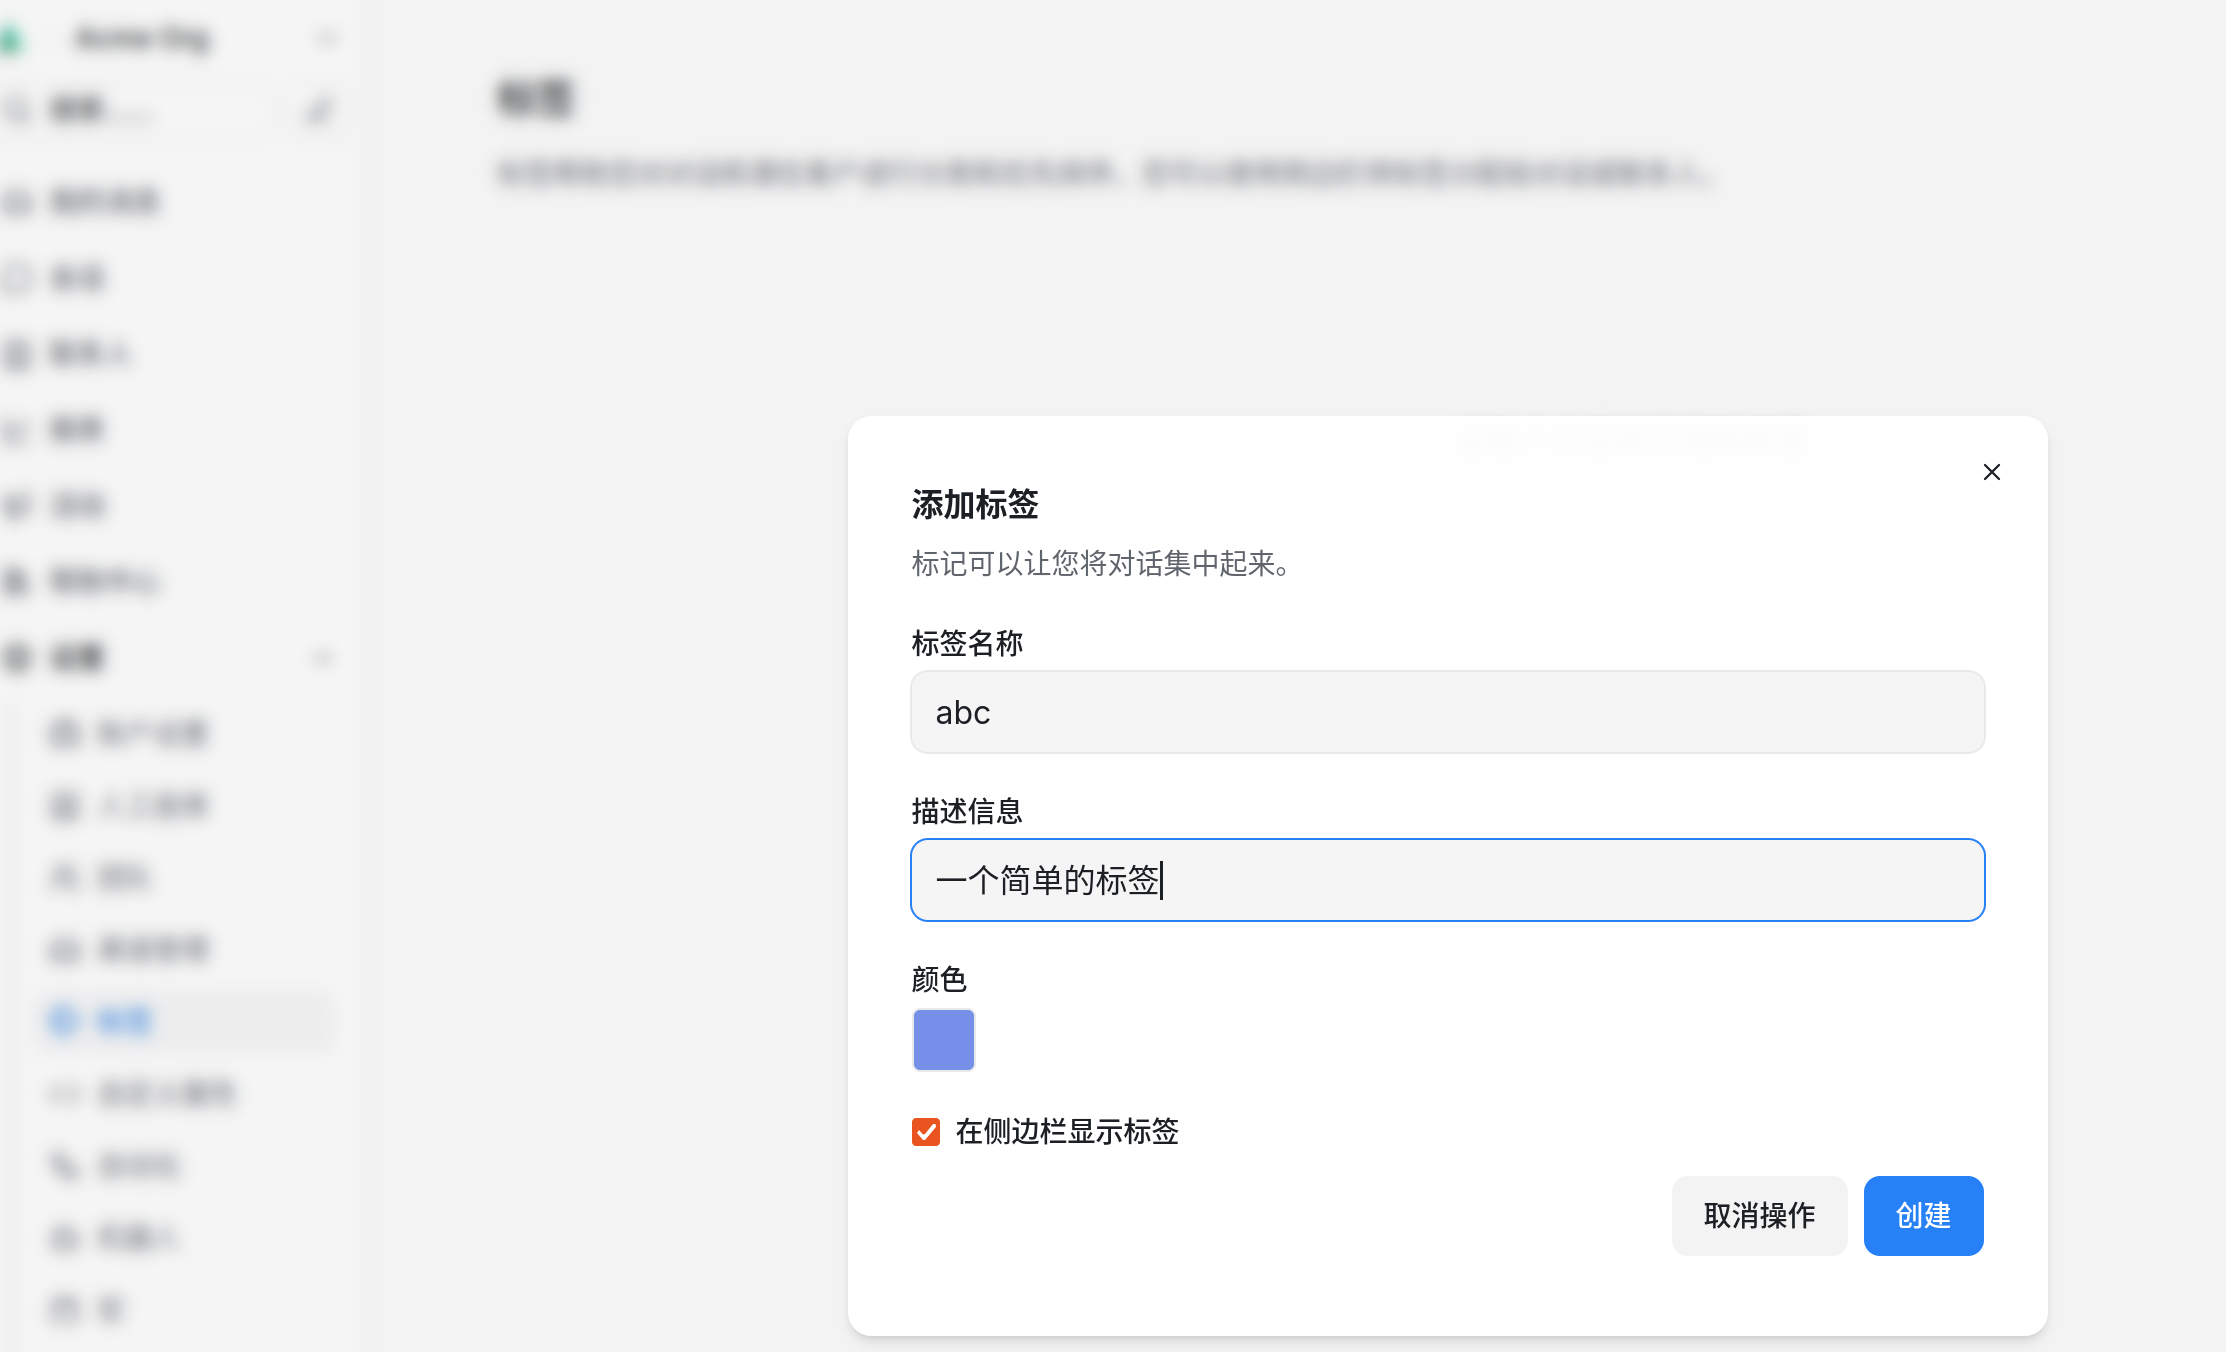
Task: Click the phone icon in settings submenu
Action: [x=64, y=1165]
